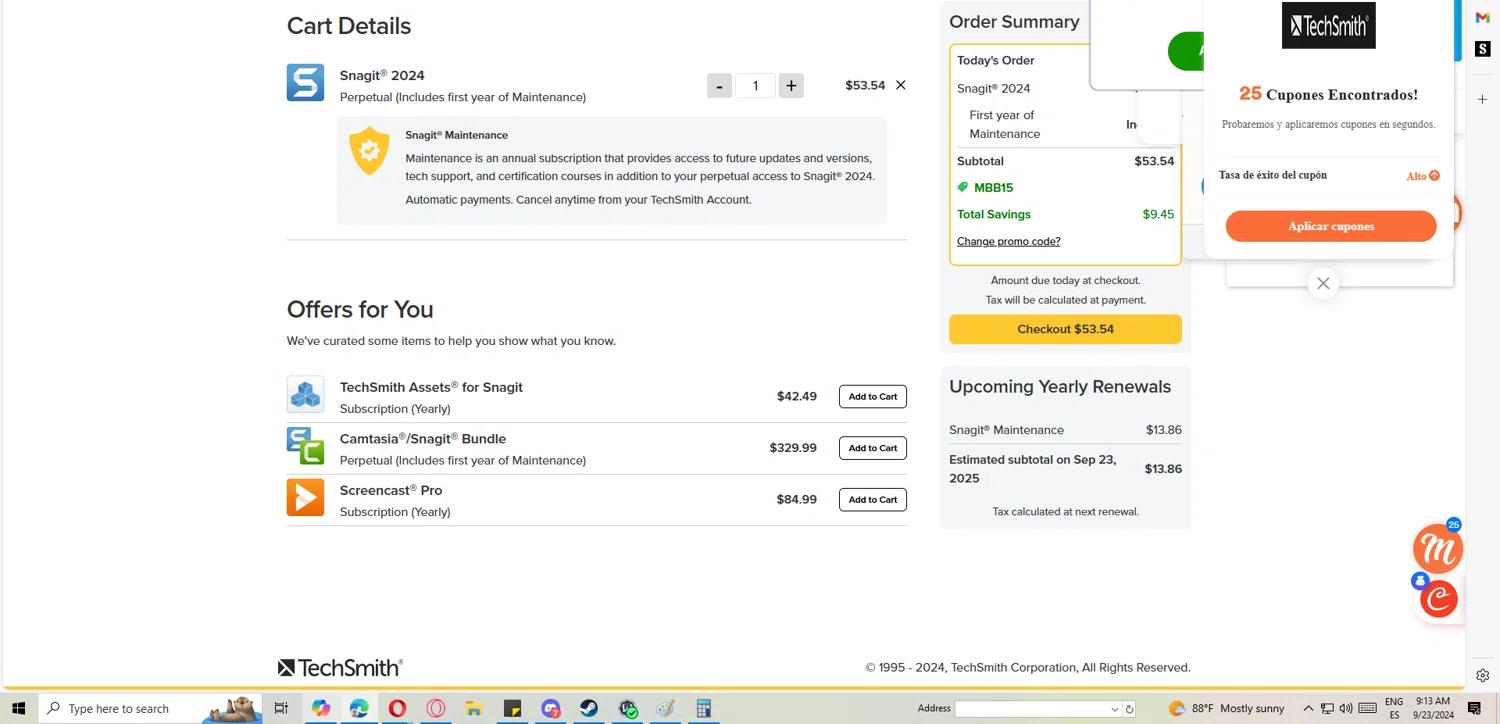Click the TechSmith logo in the footer
This screenshot has width=1500, height=724.
coord(340,667)
